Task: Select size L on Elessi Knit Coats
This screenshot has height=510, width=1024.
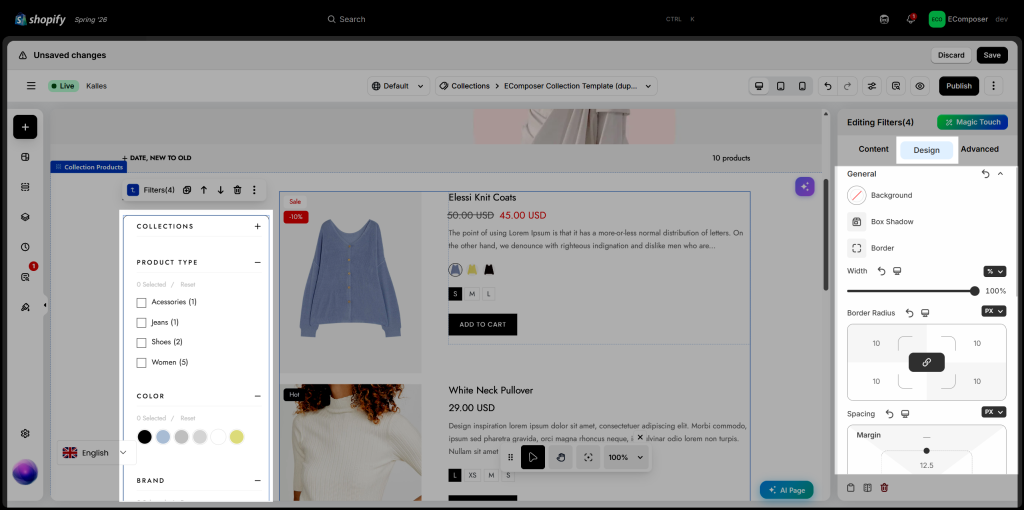Action: [488, 294]
